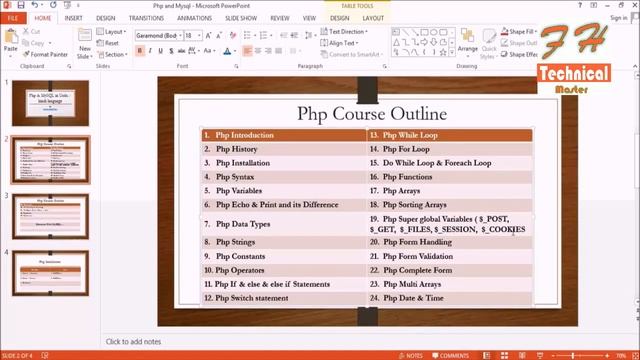This screenshot has height=360, width=640.
Task: Open the Align Text dropdown
Action: 340,43
